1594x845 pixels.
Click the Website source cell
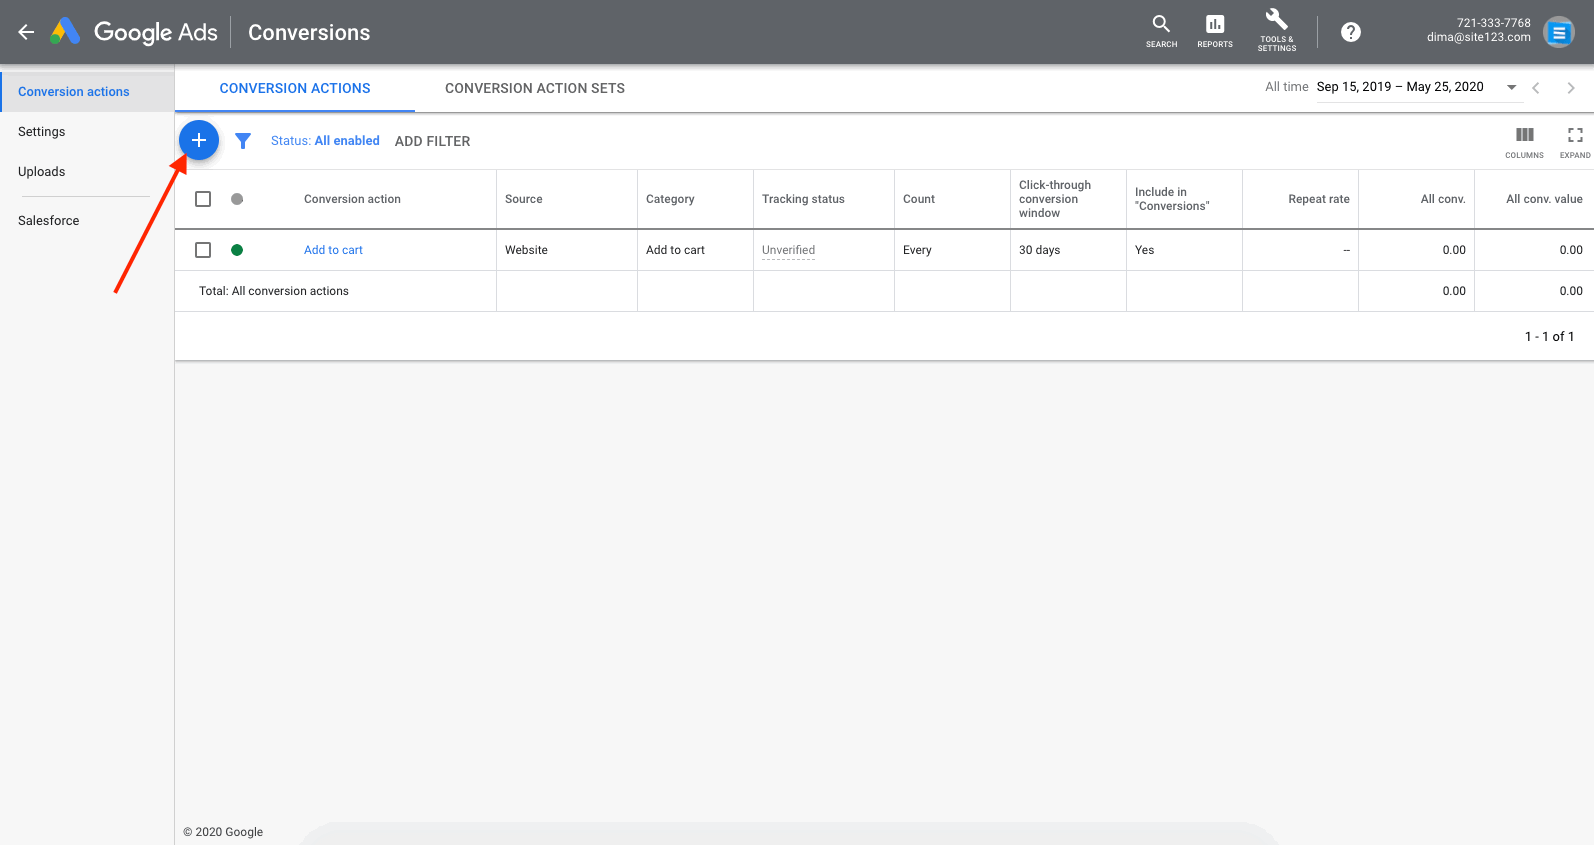point(526,250)
